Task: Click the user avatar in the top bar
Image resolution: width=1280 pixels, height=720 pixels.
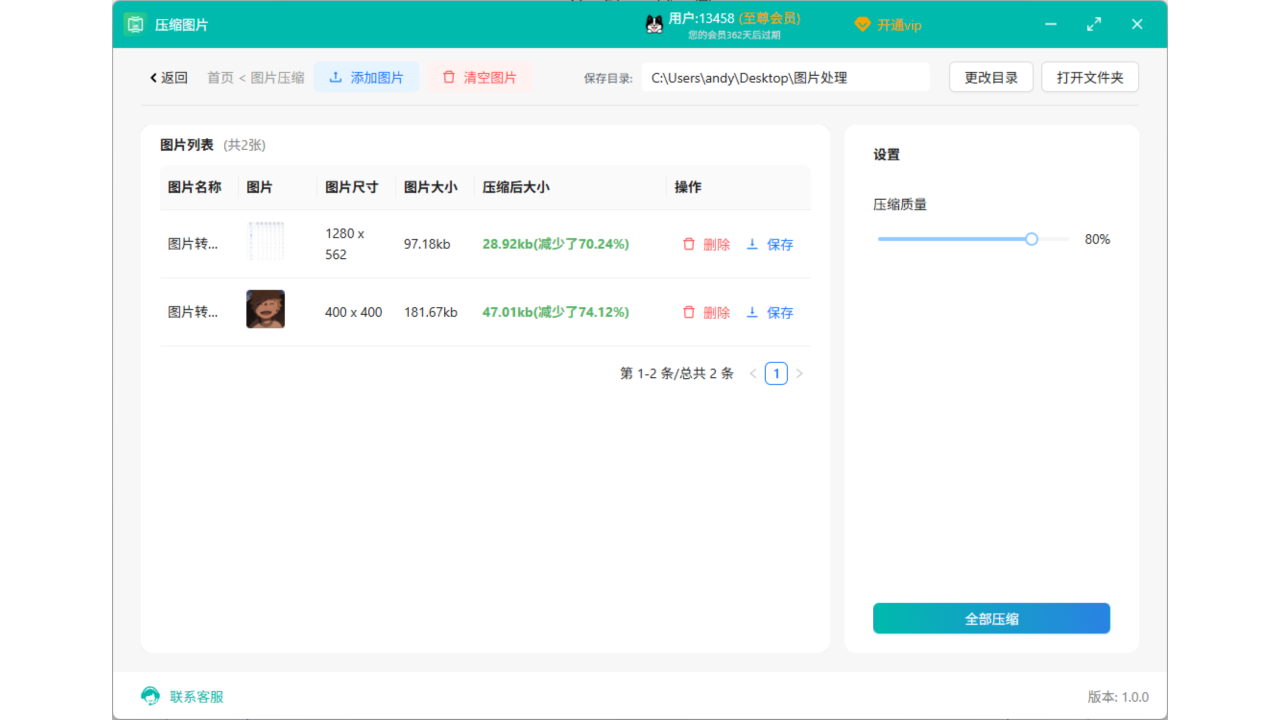Action: (654, 24)
